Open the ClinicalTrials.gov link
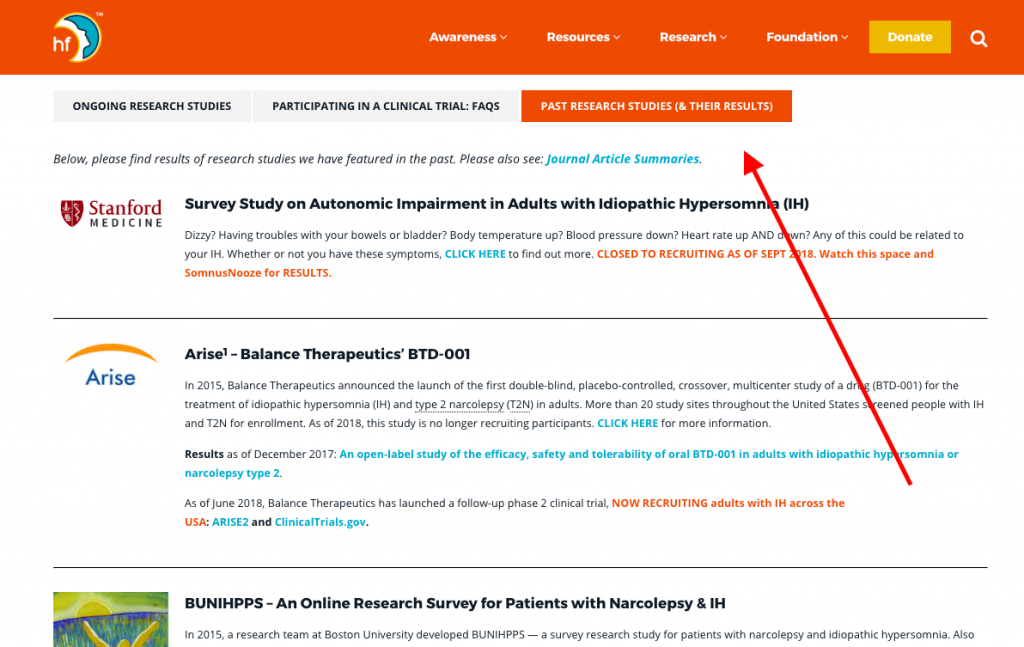The width and height of the screenshot is (1024, 647). click(x=320, y=522)
